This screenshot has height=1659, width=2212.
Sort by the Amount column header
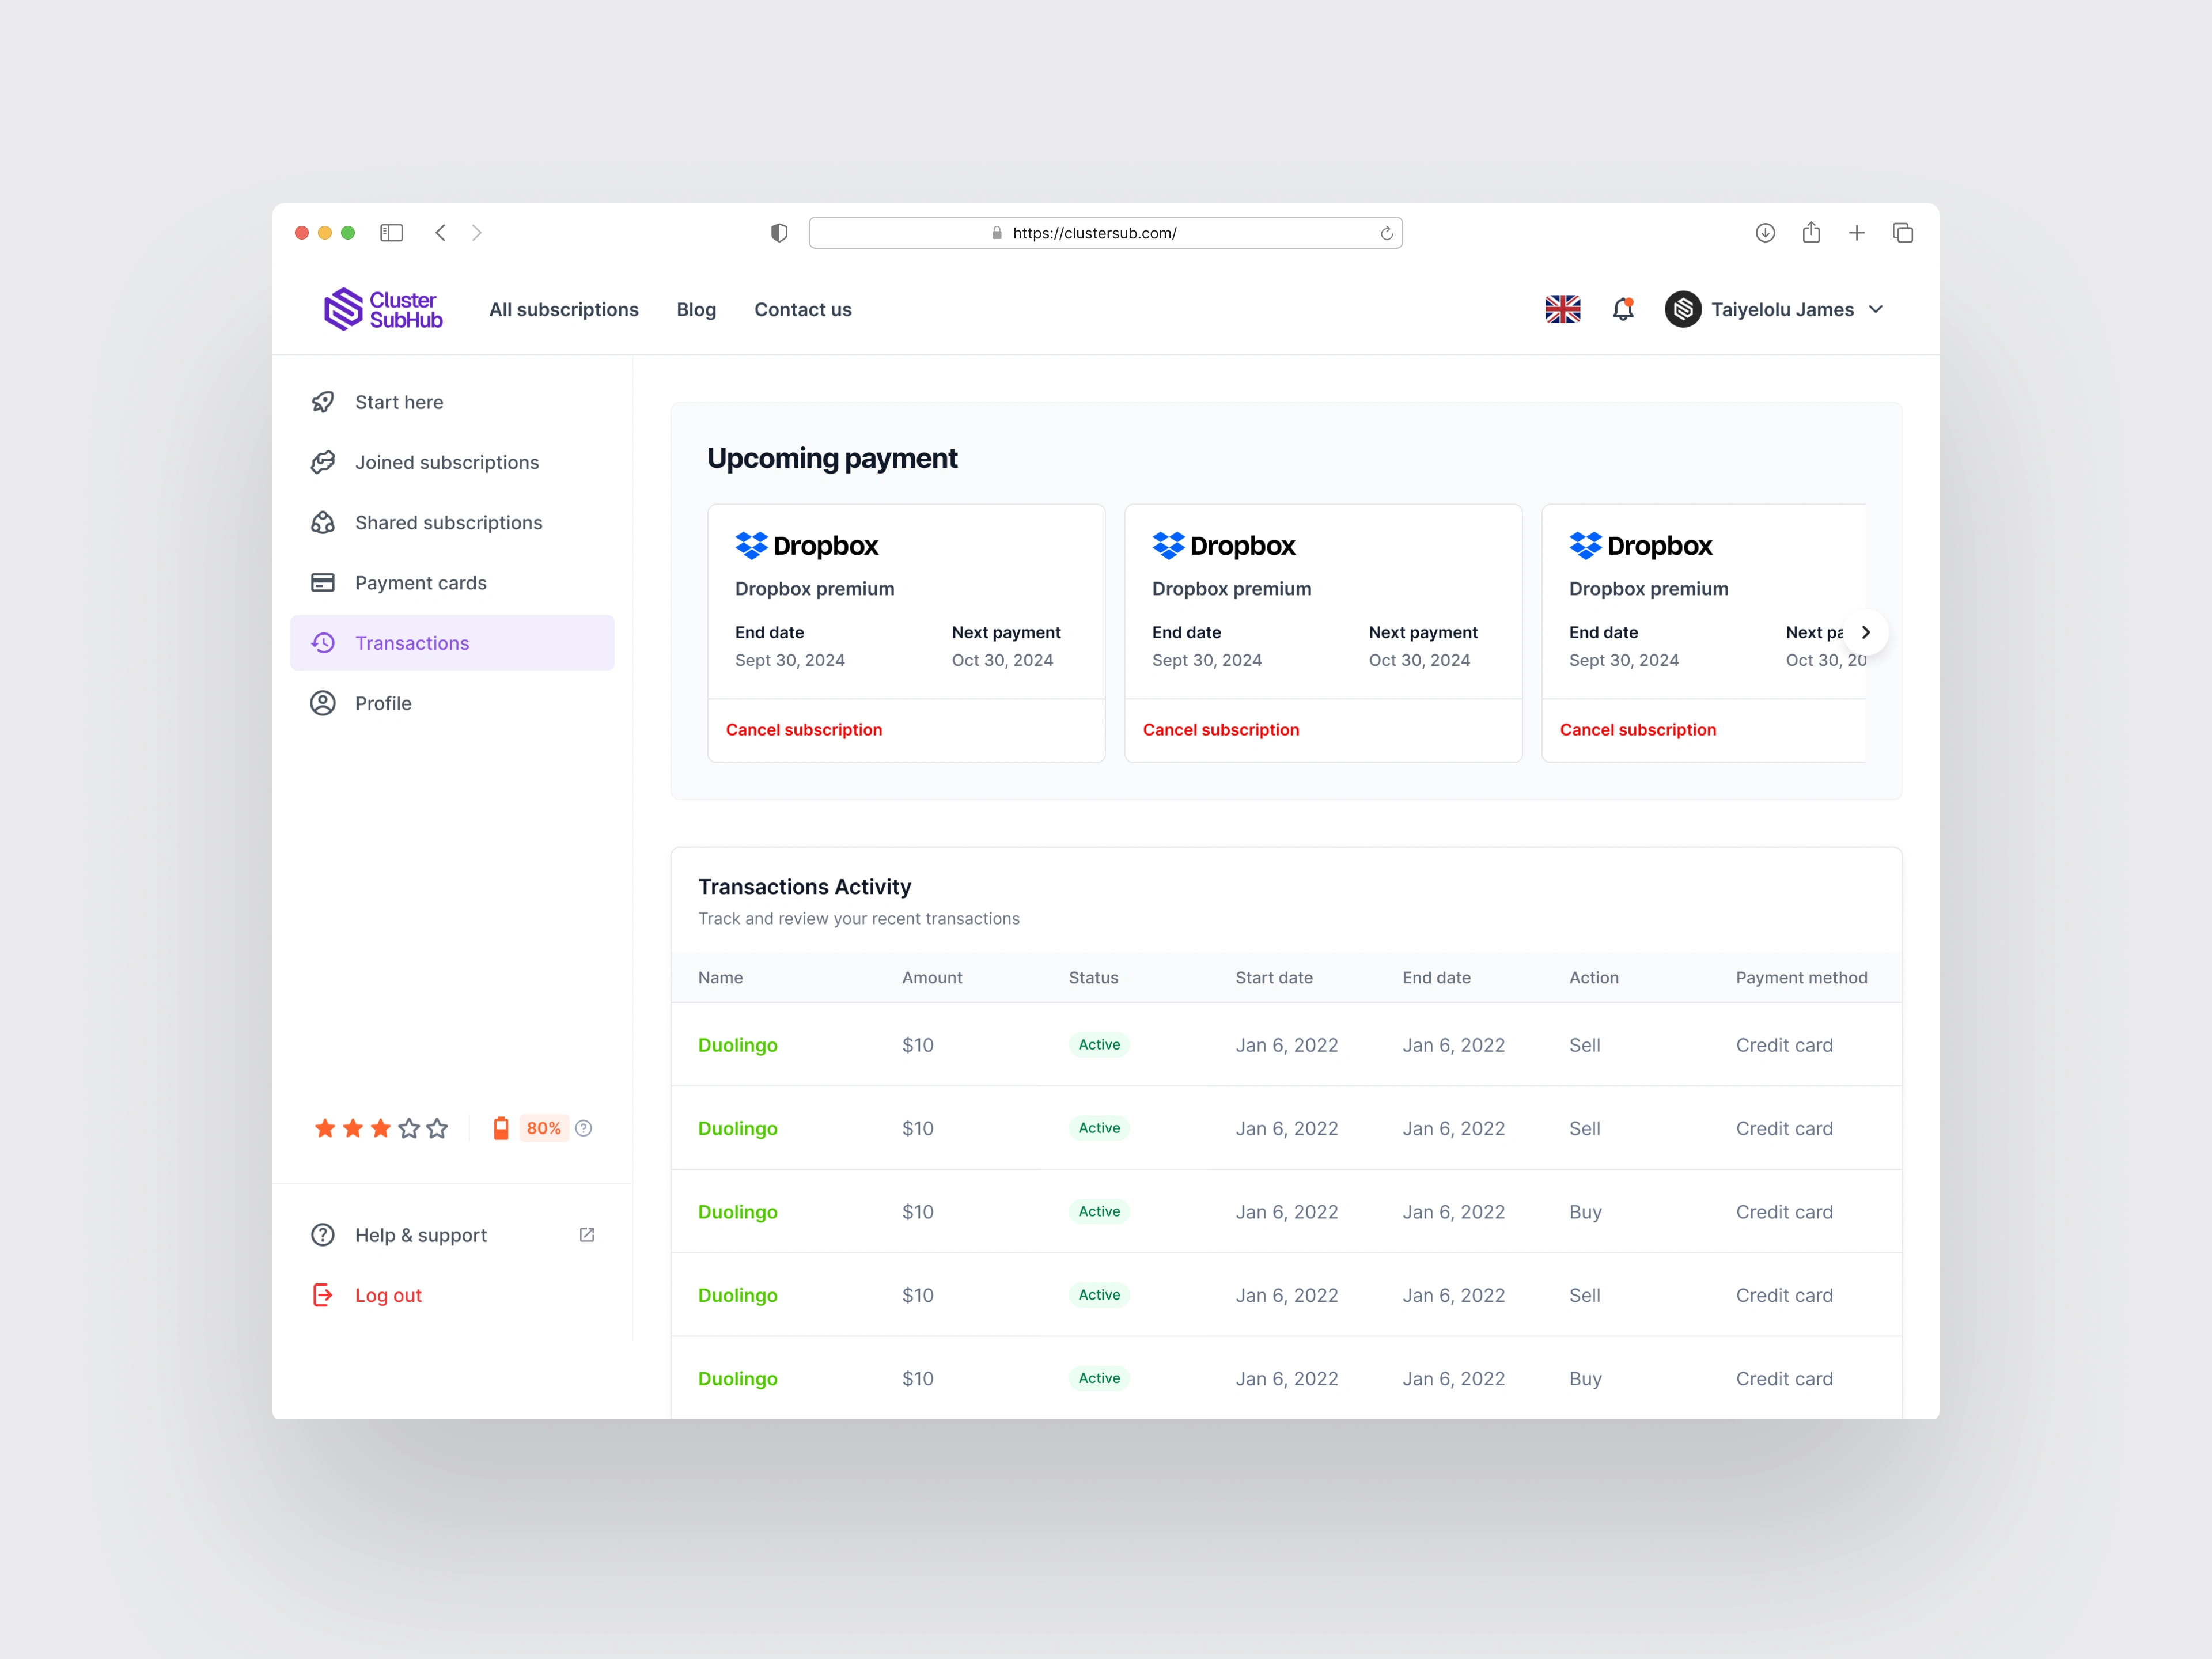932,978
